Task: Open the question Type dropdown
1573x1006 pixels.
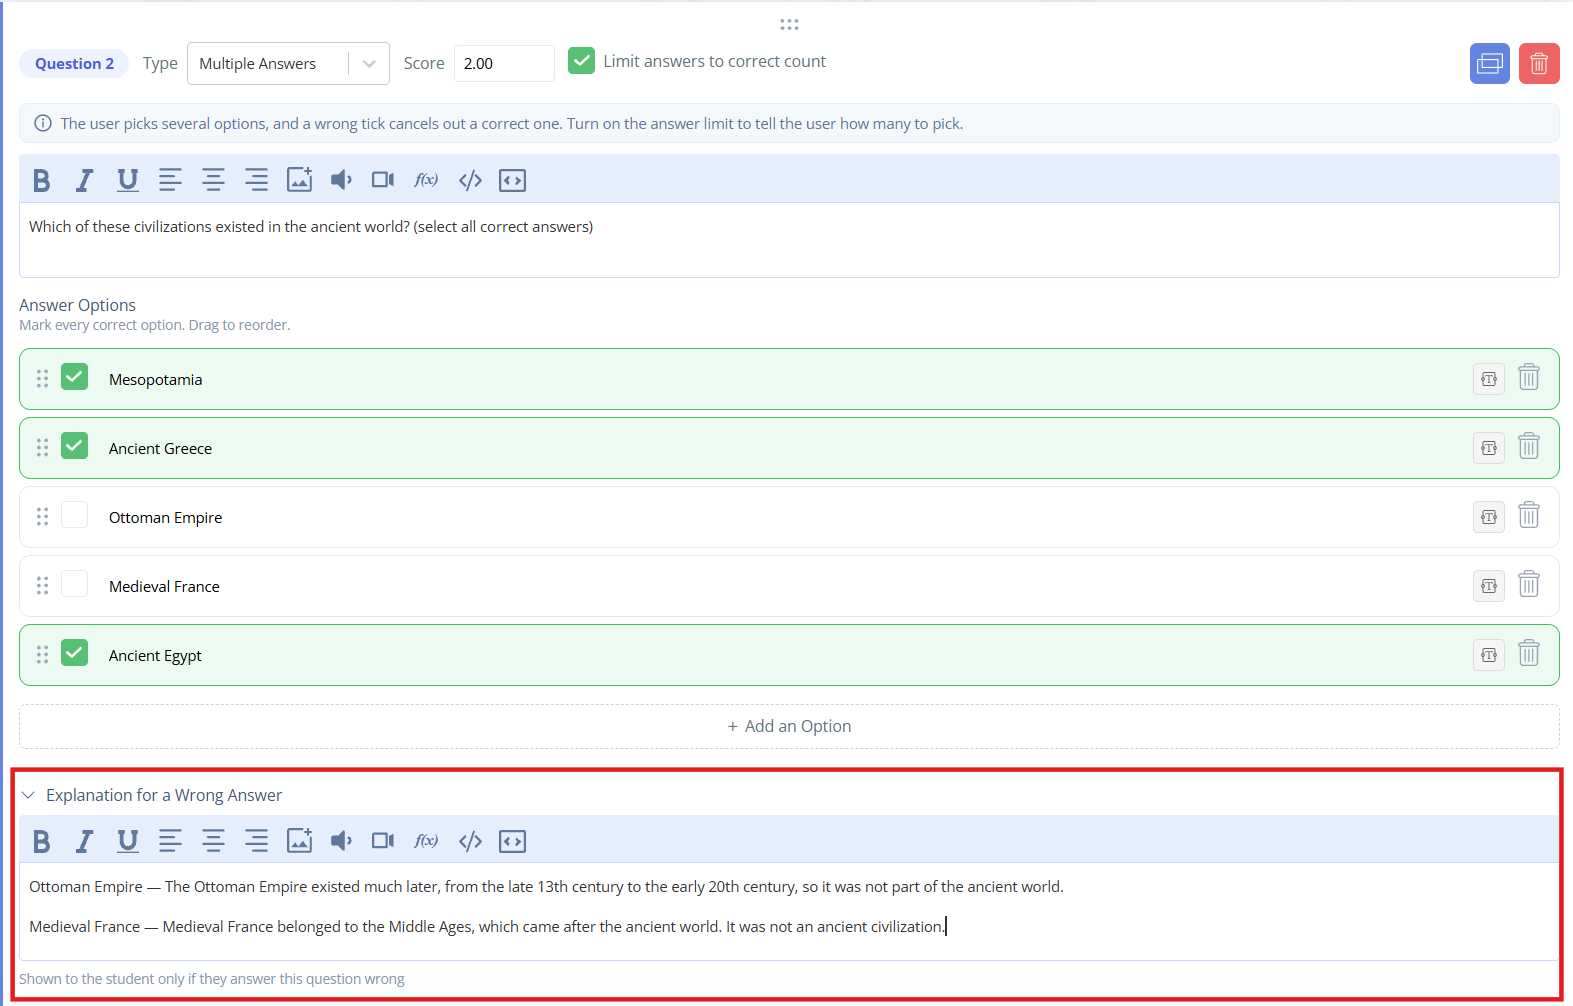Action: click(288, 64)
